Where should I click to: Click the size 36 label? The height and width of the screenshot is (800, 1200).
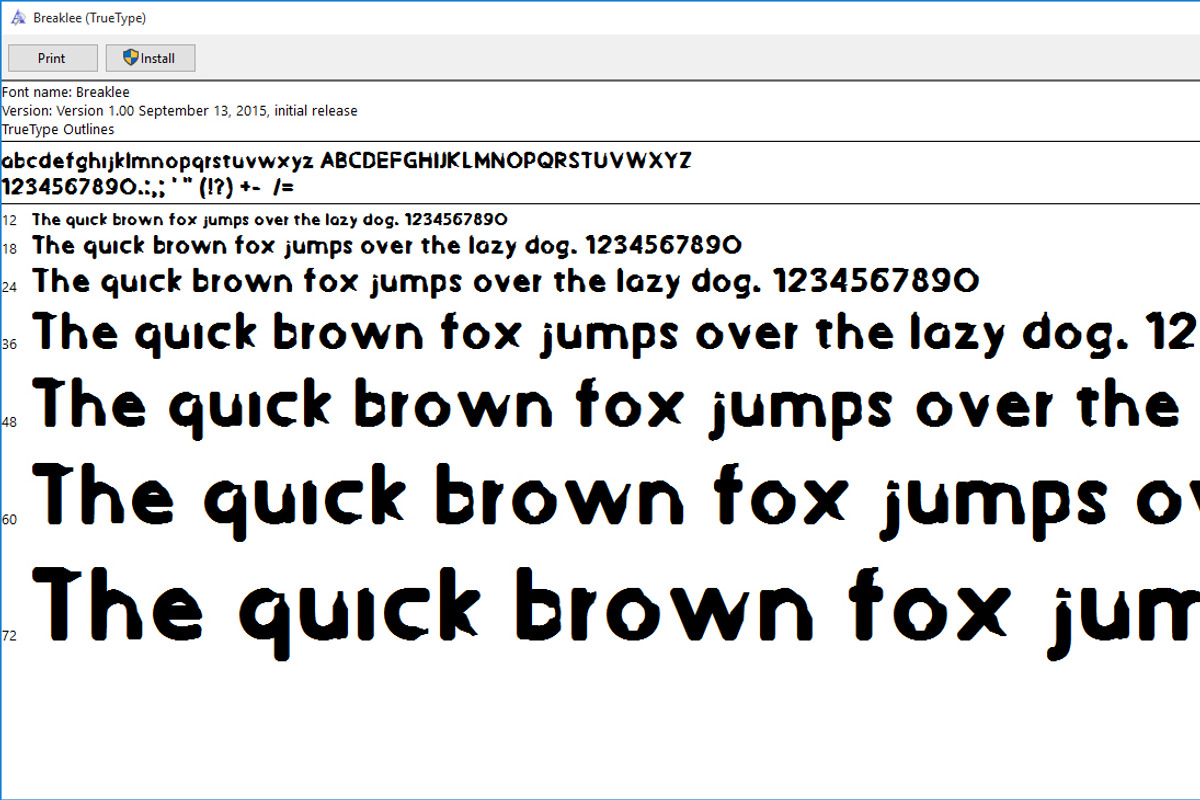tap(10, 344)
